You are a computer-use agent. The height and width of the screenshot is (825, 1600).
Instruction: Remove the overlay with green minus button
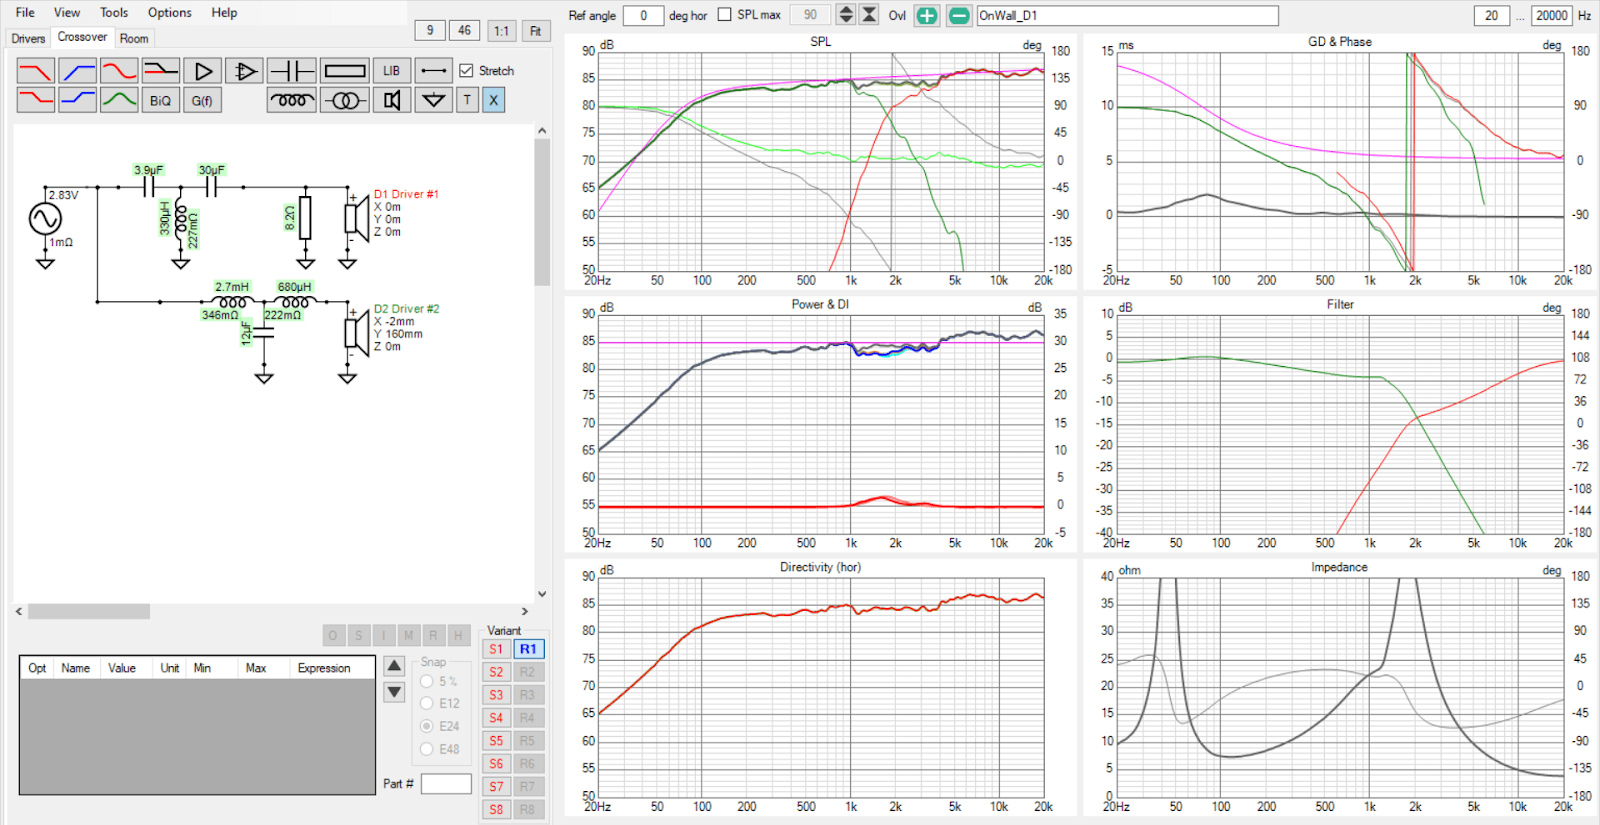coord(959,15)
